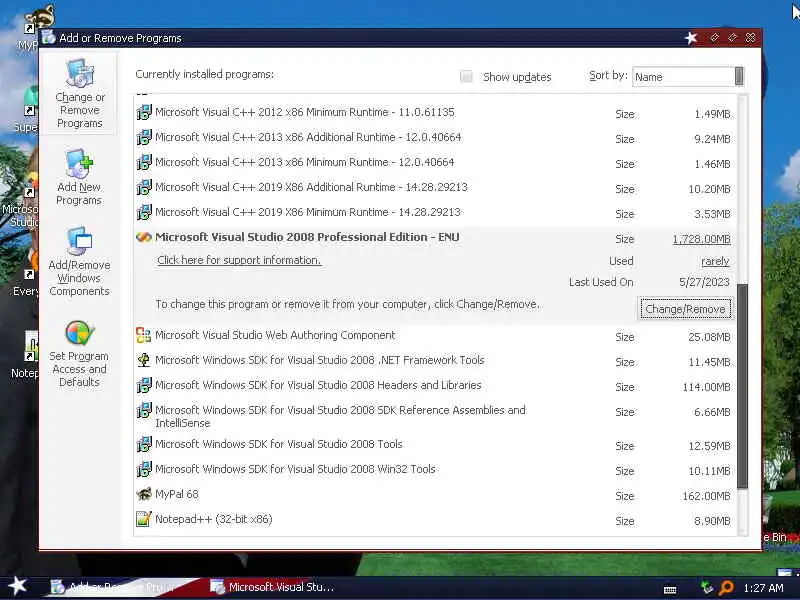Image resolution: width=800 pixels, height=600 pixels.
Task: Click icon of Visual C++ 2019 X86 Minimum Runtime
Action: point(144,212)
